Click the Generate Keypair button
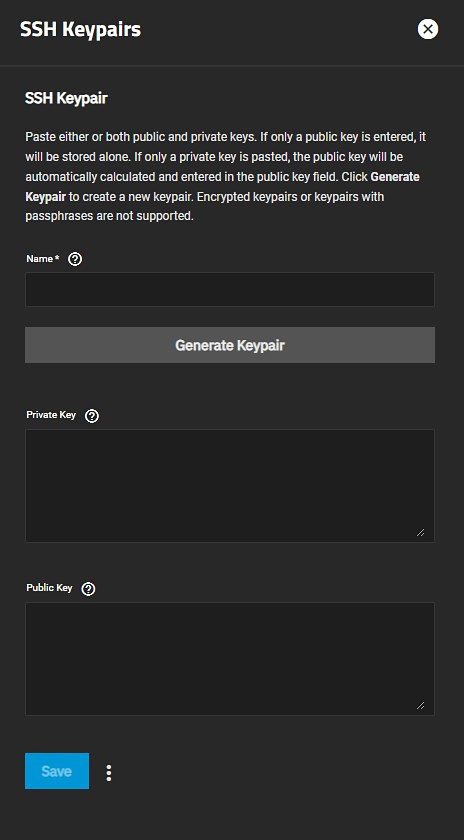The image size is (464, 840). 230,345
